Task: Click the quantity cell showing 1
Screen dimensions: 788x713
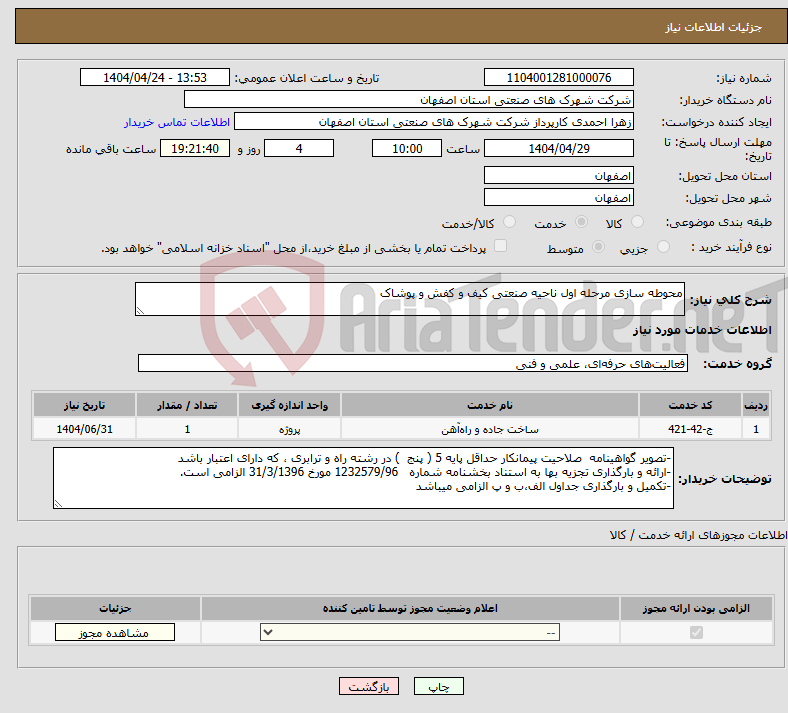Action: pyautogui.click(x=187, y=429)
